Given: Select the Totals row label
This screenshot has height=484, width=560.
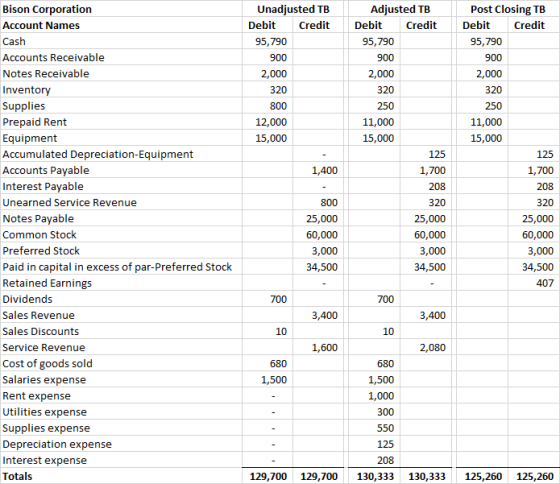Looking at the screenshot, I should [17, 476].
